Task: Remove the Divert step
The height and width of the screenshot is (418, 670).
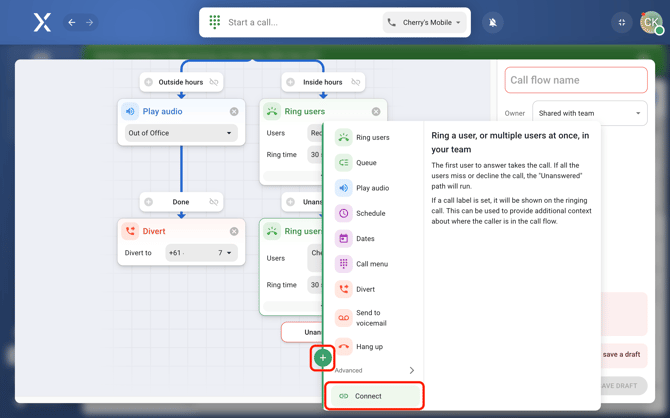Action: [x=234, y=231]
